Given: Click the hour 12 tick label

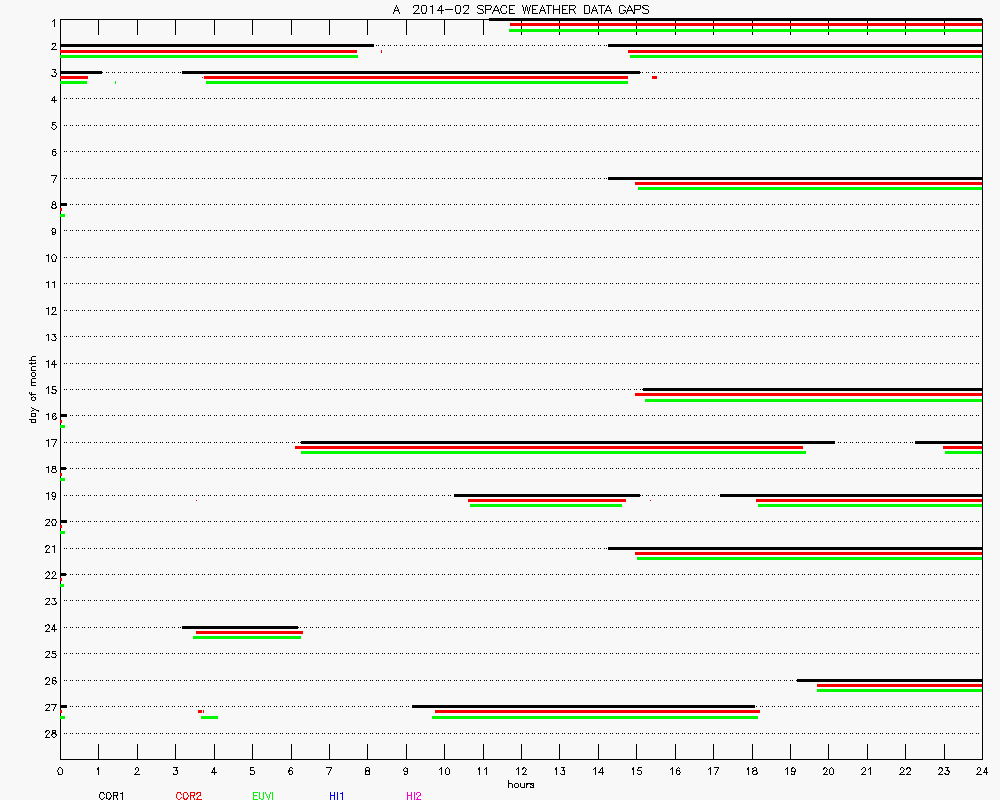Looking at the screenshot, I should [x=521, y=772].
